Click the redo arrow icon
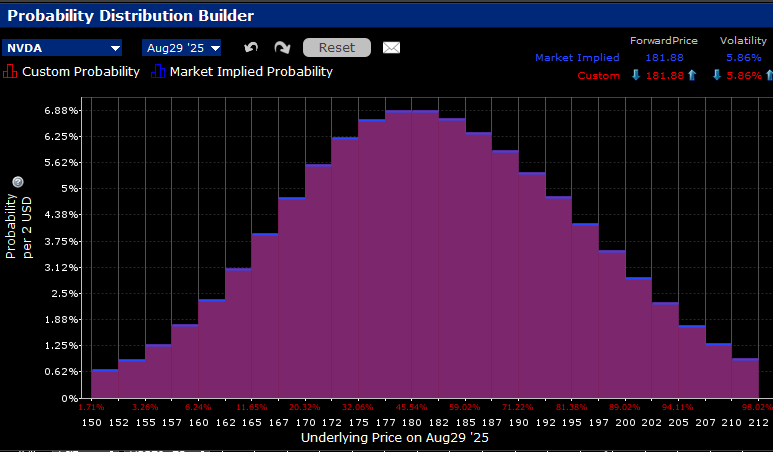This screenshot has height=452, width=773. [x=282, y=48]
